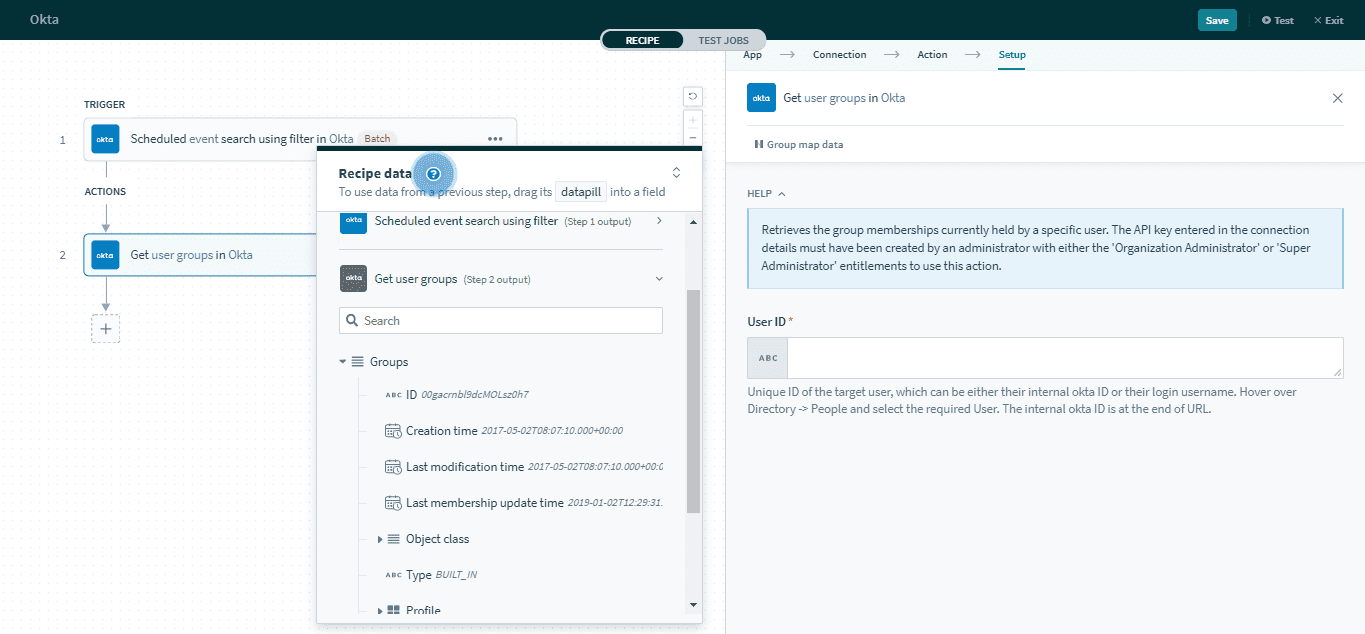Open the Connection step in the breadcrumb
Image resolution: width=1365 pixels, height=634 pixels.
839,54
